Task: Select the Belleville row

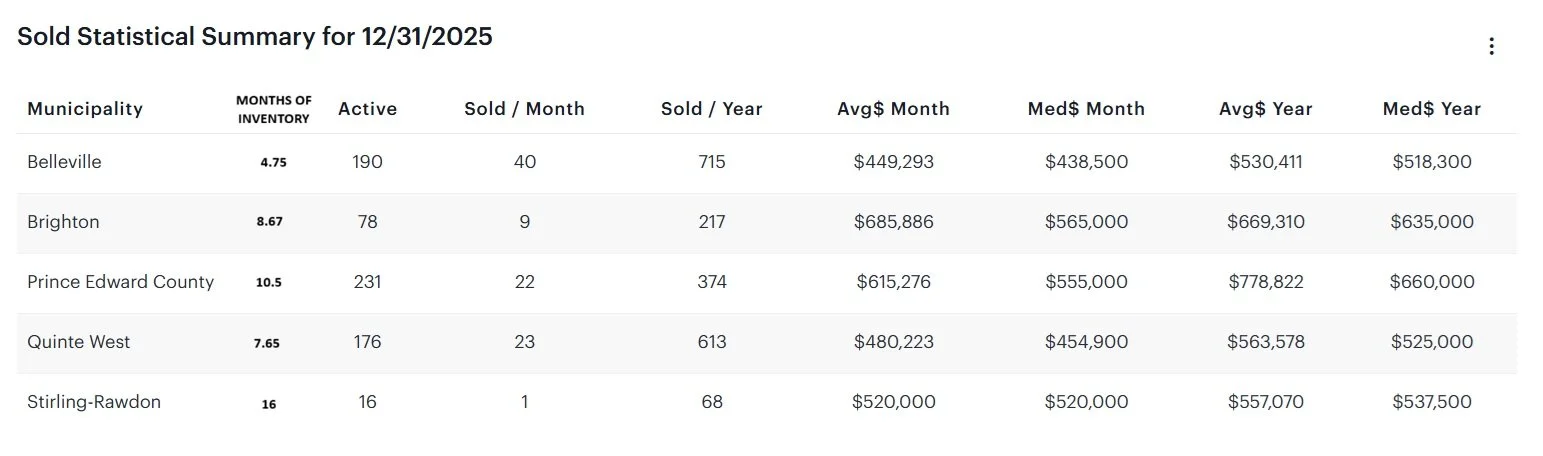Action: (x=64, y=162)
